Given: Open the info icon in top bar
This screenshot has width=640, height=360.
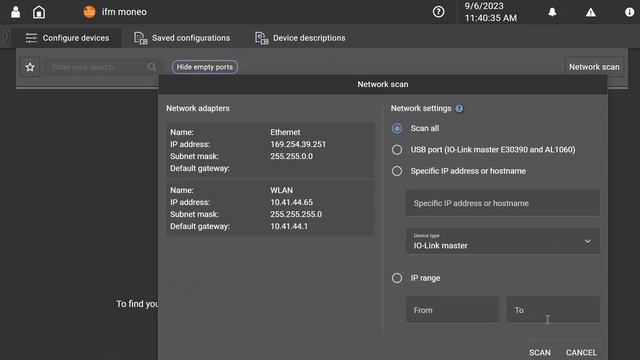Looking at the screenshot, I should point(629,12).
